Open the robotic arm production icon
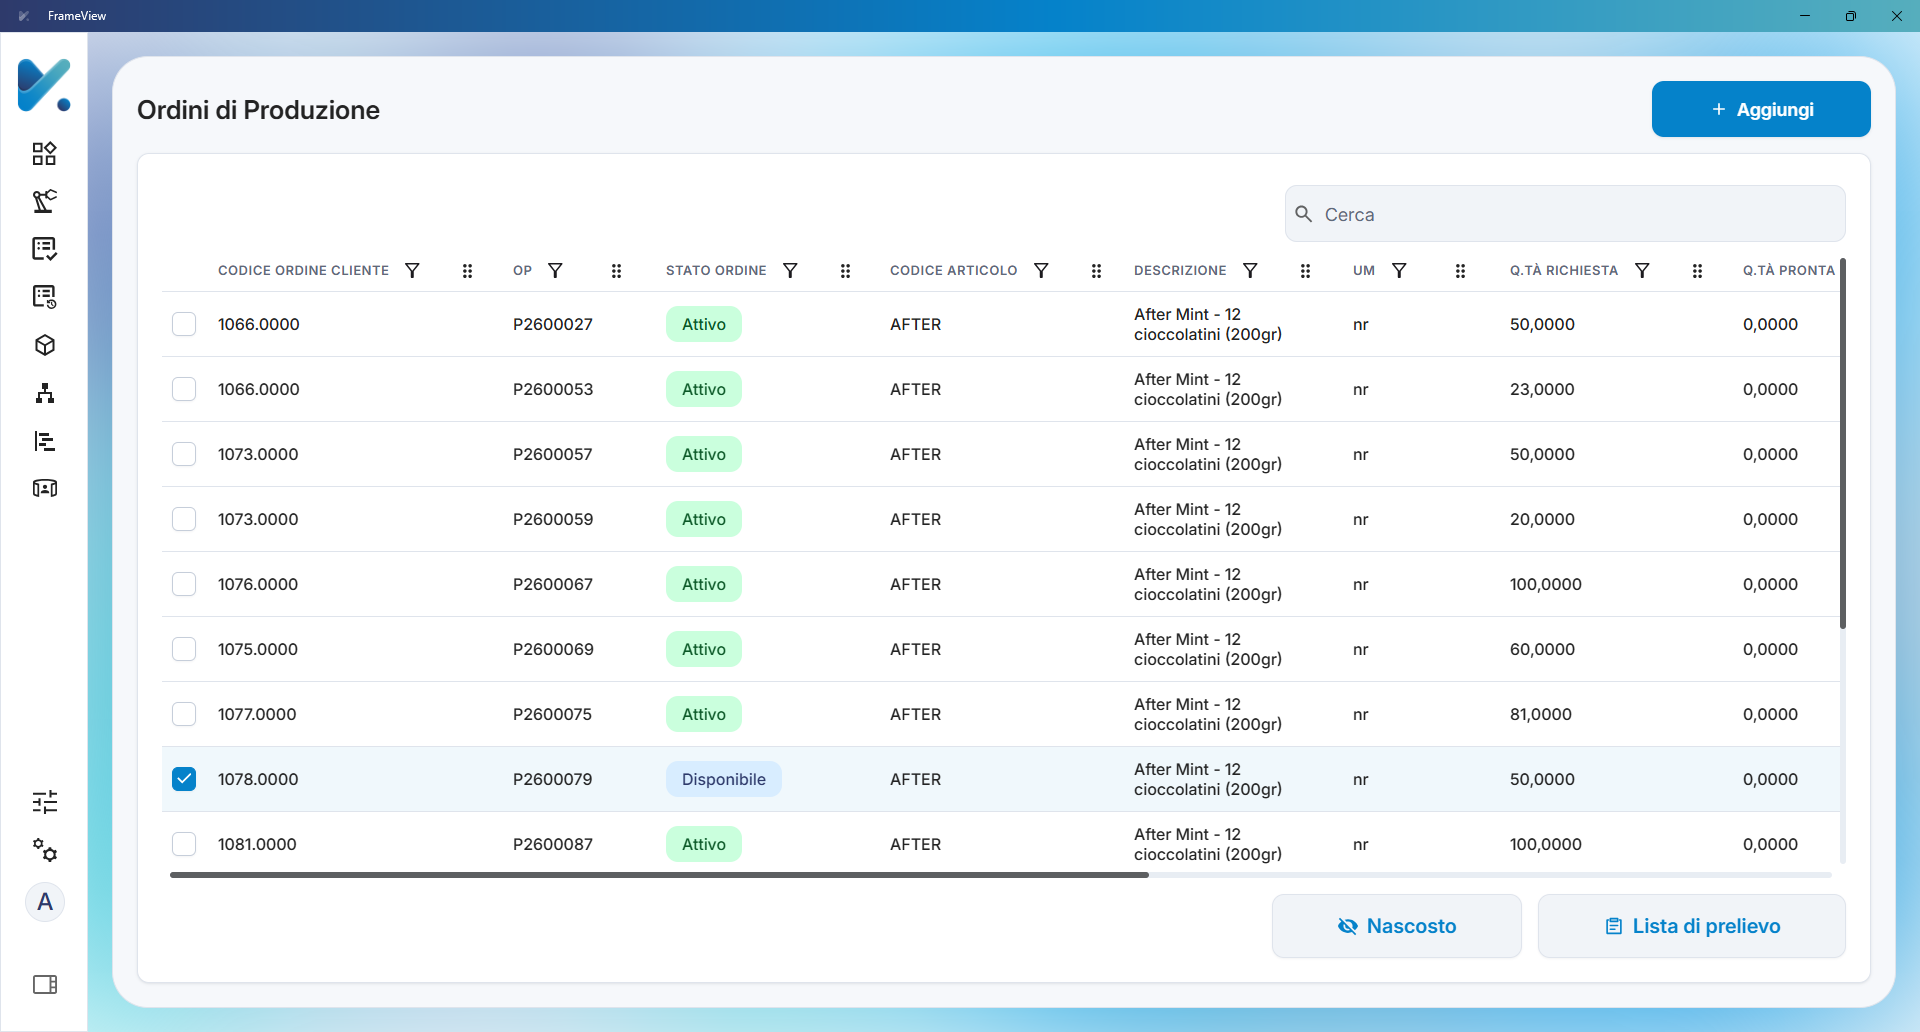 click(x=44, y=201)
